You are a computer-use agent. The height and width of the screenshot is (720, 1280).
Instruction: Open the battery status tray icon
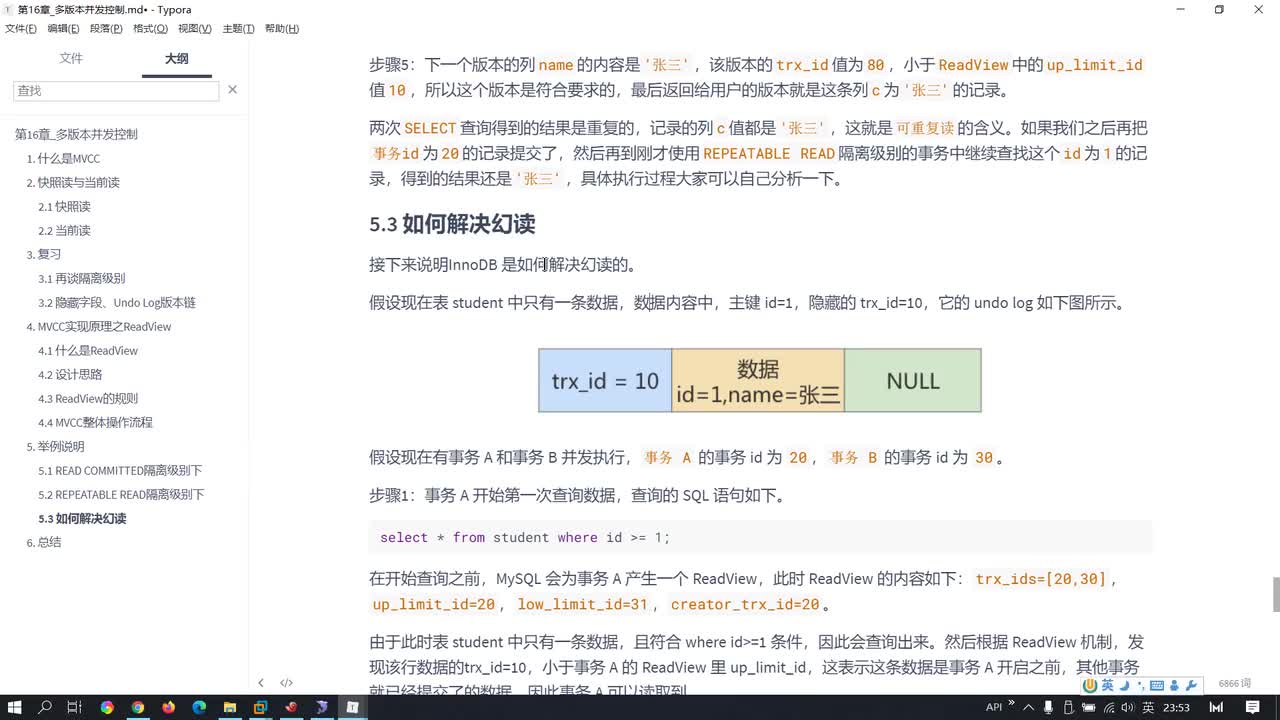click(x=1088, y=707)
